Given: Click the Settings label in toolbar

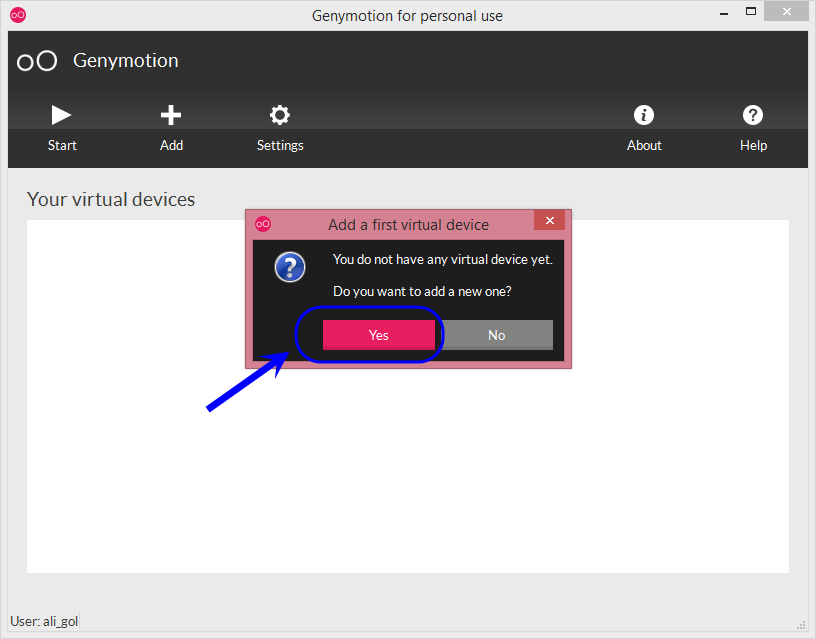Looking at the screenshot, I should point(280,145).
